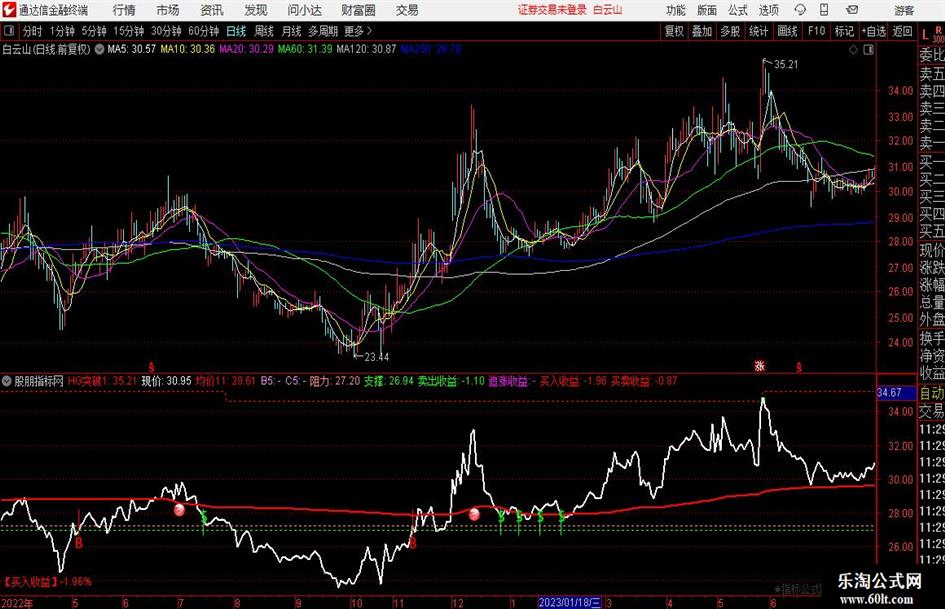Open the 股朋指标网 indicator dropdown arrow
Image resolution: width=945 pixels, height=609 pixels.
pos(7,381)
